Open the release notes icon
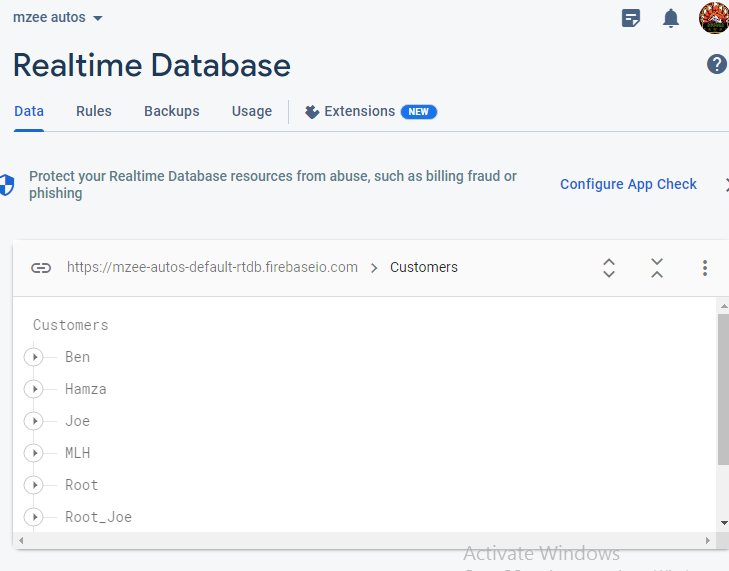 click(x=630, y=18)
